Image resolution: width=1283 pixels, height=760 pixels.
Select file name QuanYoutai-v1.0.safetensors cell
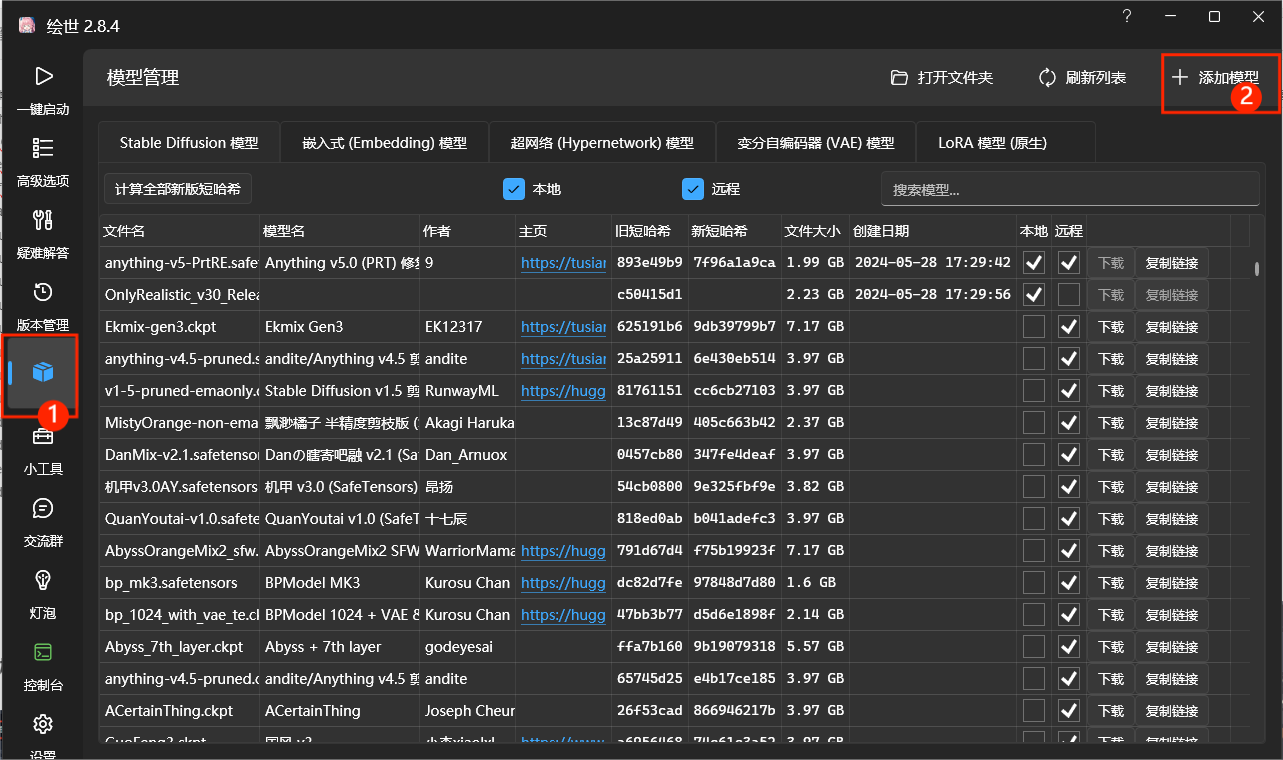179,519
